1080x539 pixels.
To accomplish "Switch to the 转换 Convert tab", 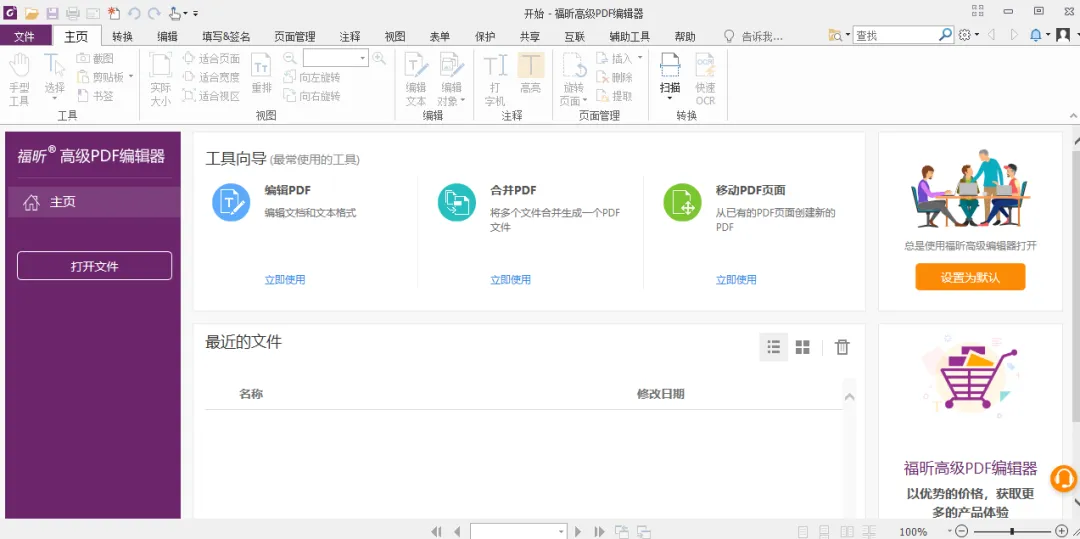I will 123,36.
